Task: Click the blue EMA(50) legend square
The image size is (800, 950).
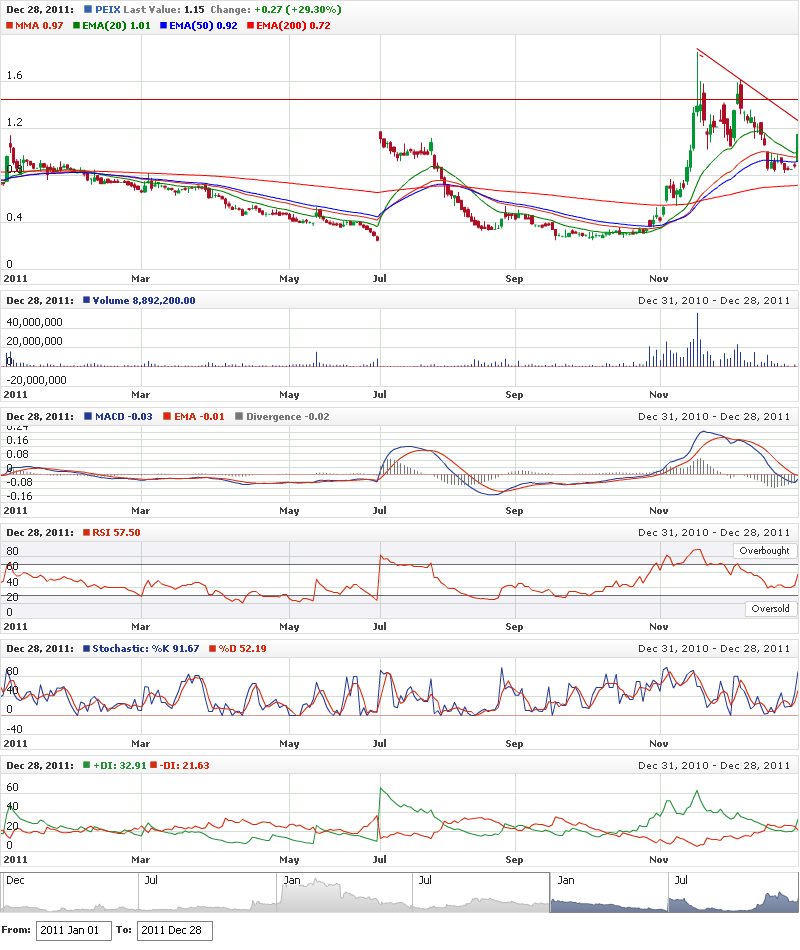Action: point(164,25)
